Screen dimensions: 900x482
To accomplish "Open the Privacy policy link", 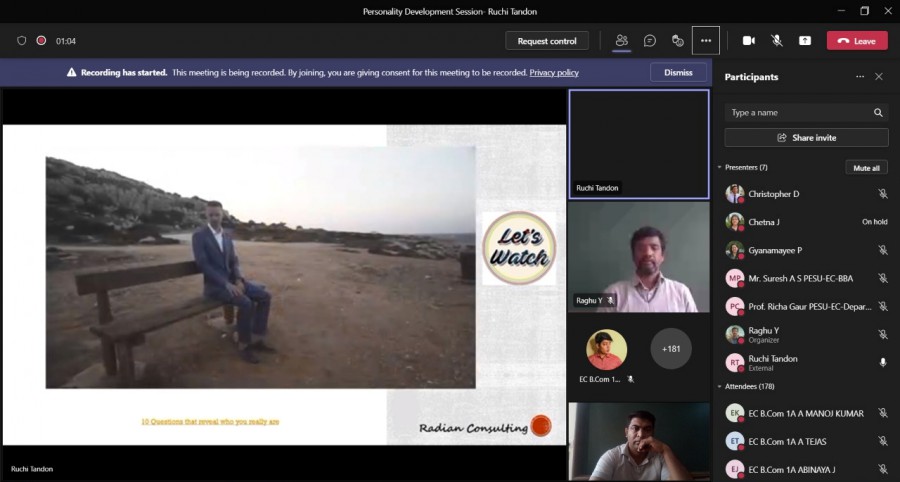I will tap(554, 73).
